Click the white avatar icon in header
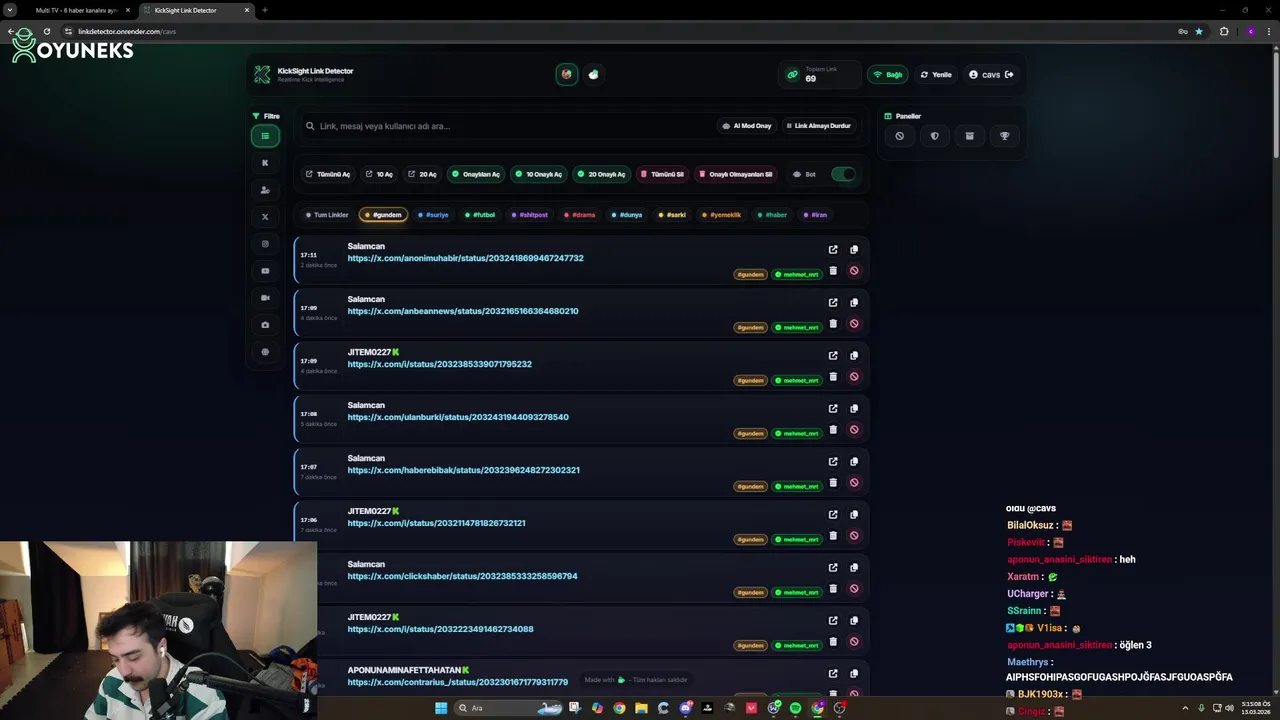This screenshot has width=1280, height=720. [594, 74]
